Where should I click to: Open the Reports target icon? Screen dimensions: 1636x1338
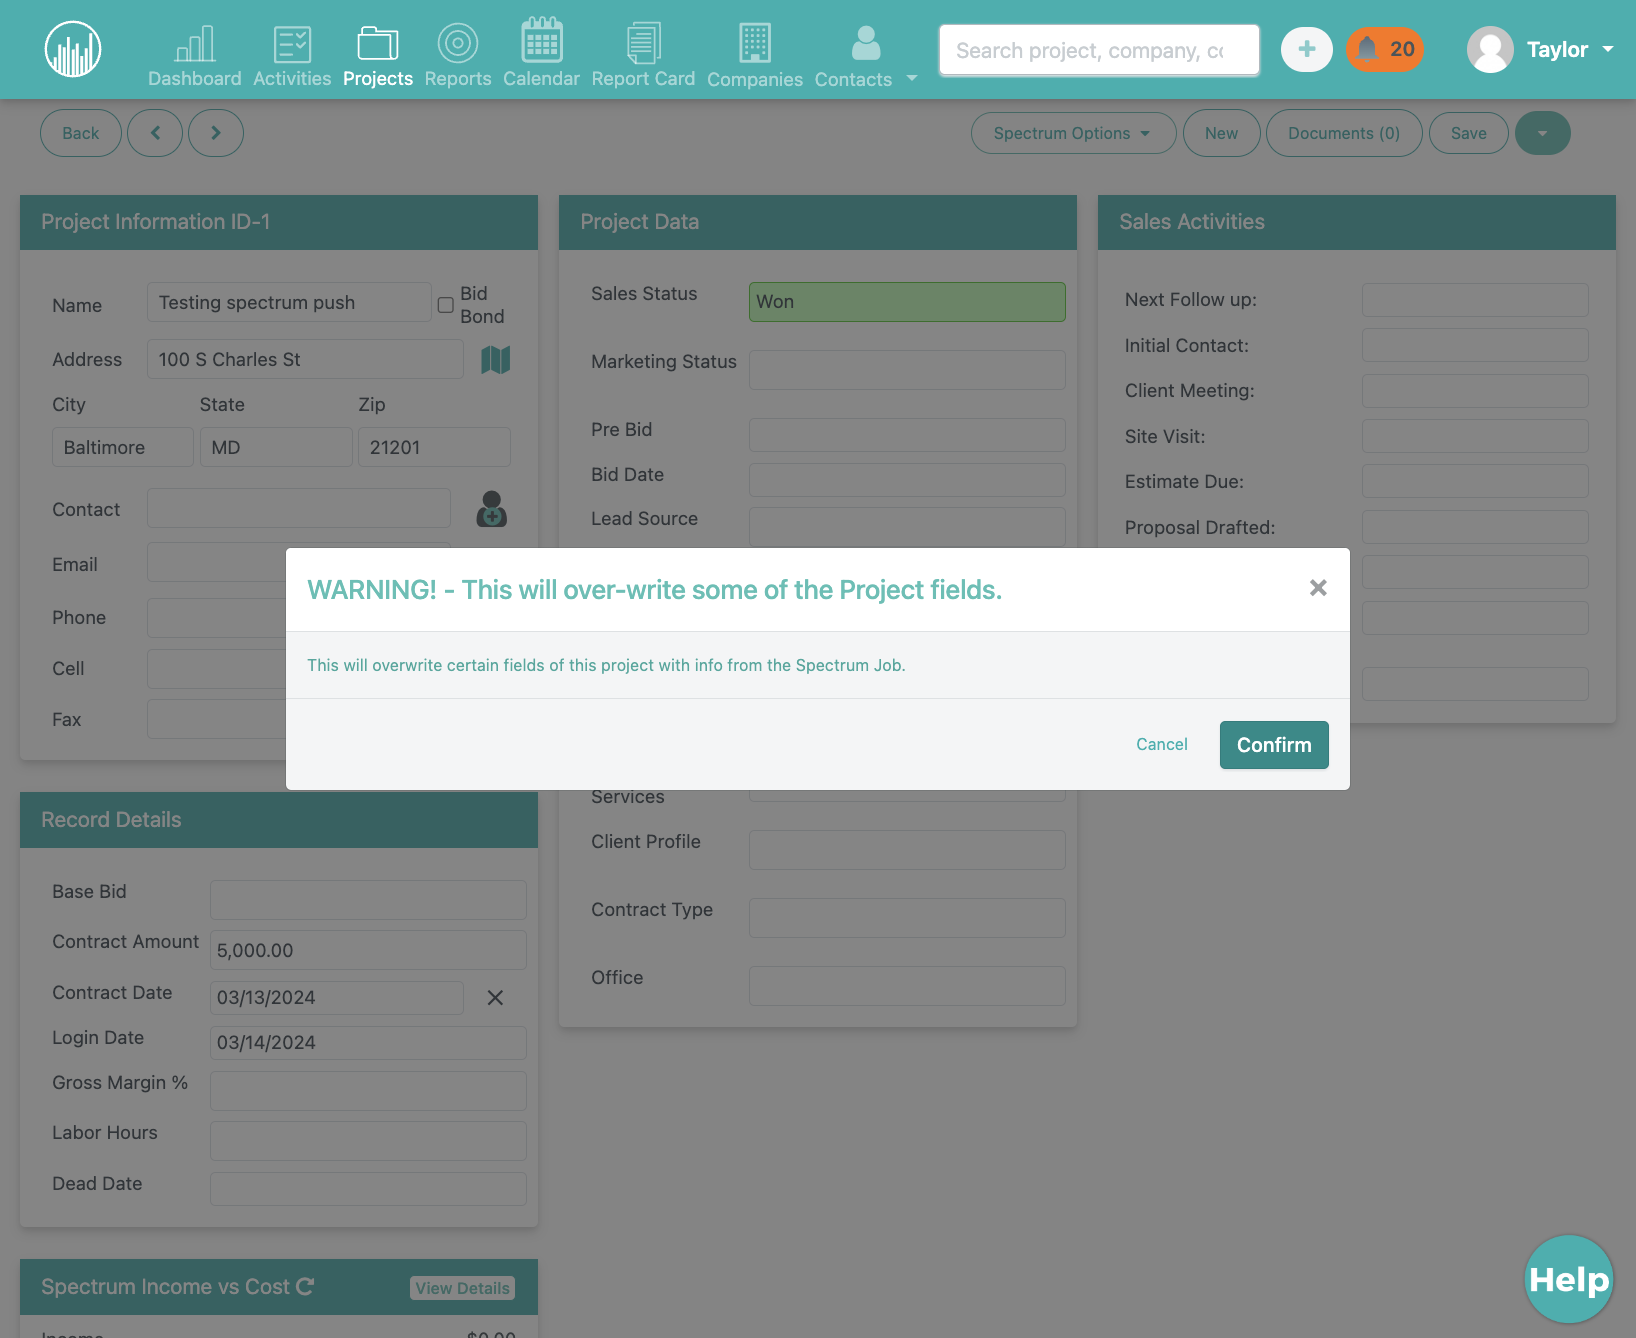(458, 43)
